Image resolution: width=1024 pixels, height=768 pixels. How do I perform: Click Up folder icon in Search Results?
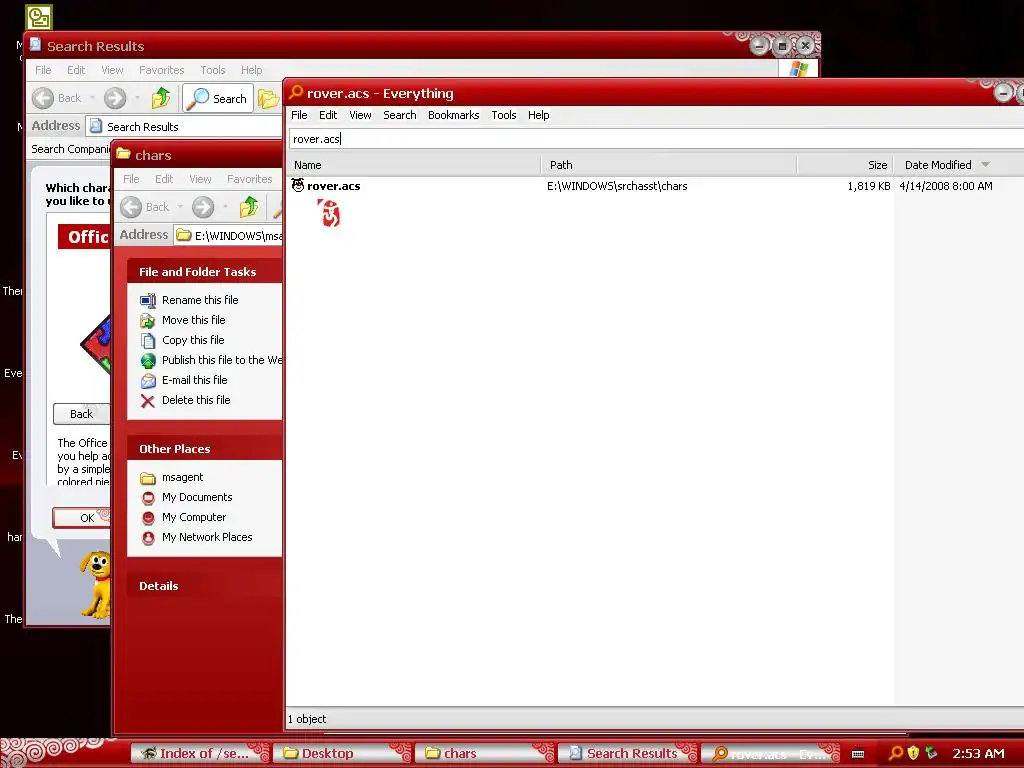[x=161, y=98]
